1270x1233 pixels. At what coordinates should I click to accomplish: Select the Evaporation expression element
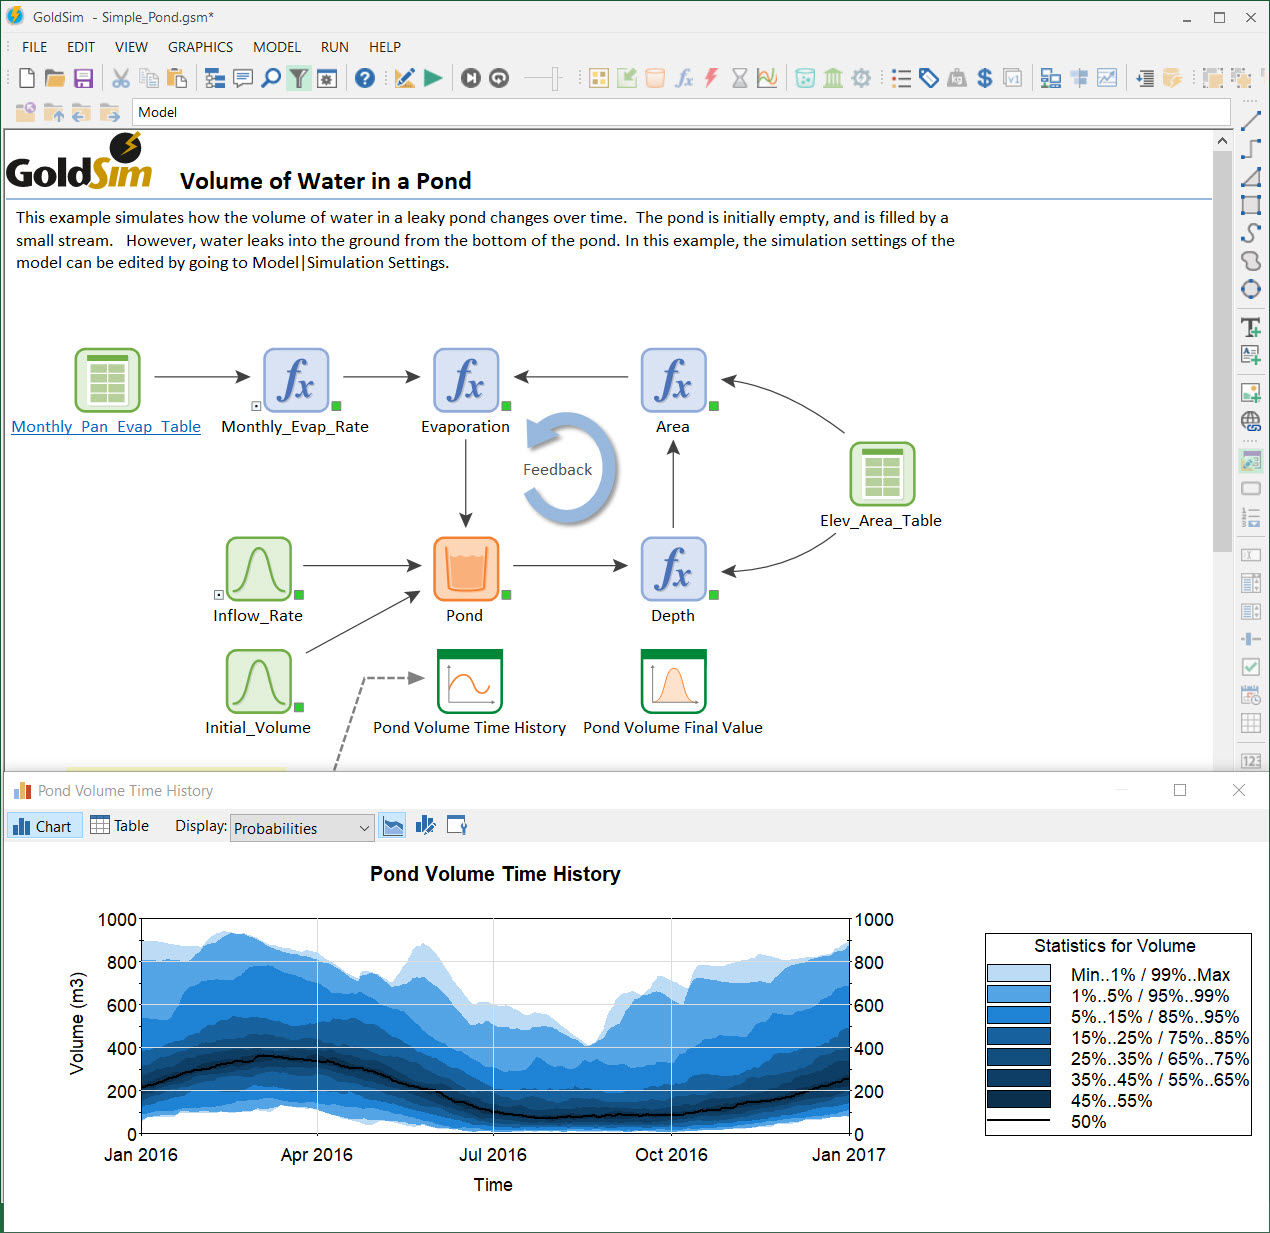tap(466, 380)
